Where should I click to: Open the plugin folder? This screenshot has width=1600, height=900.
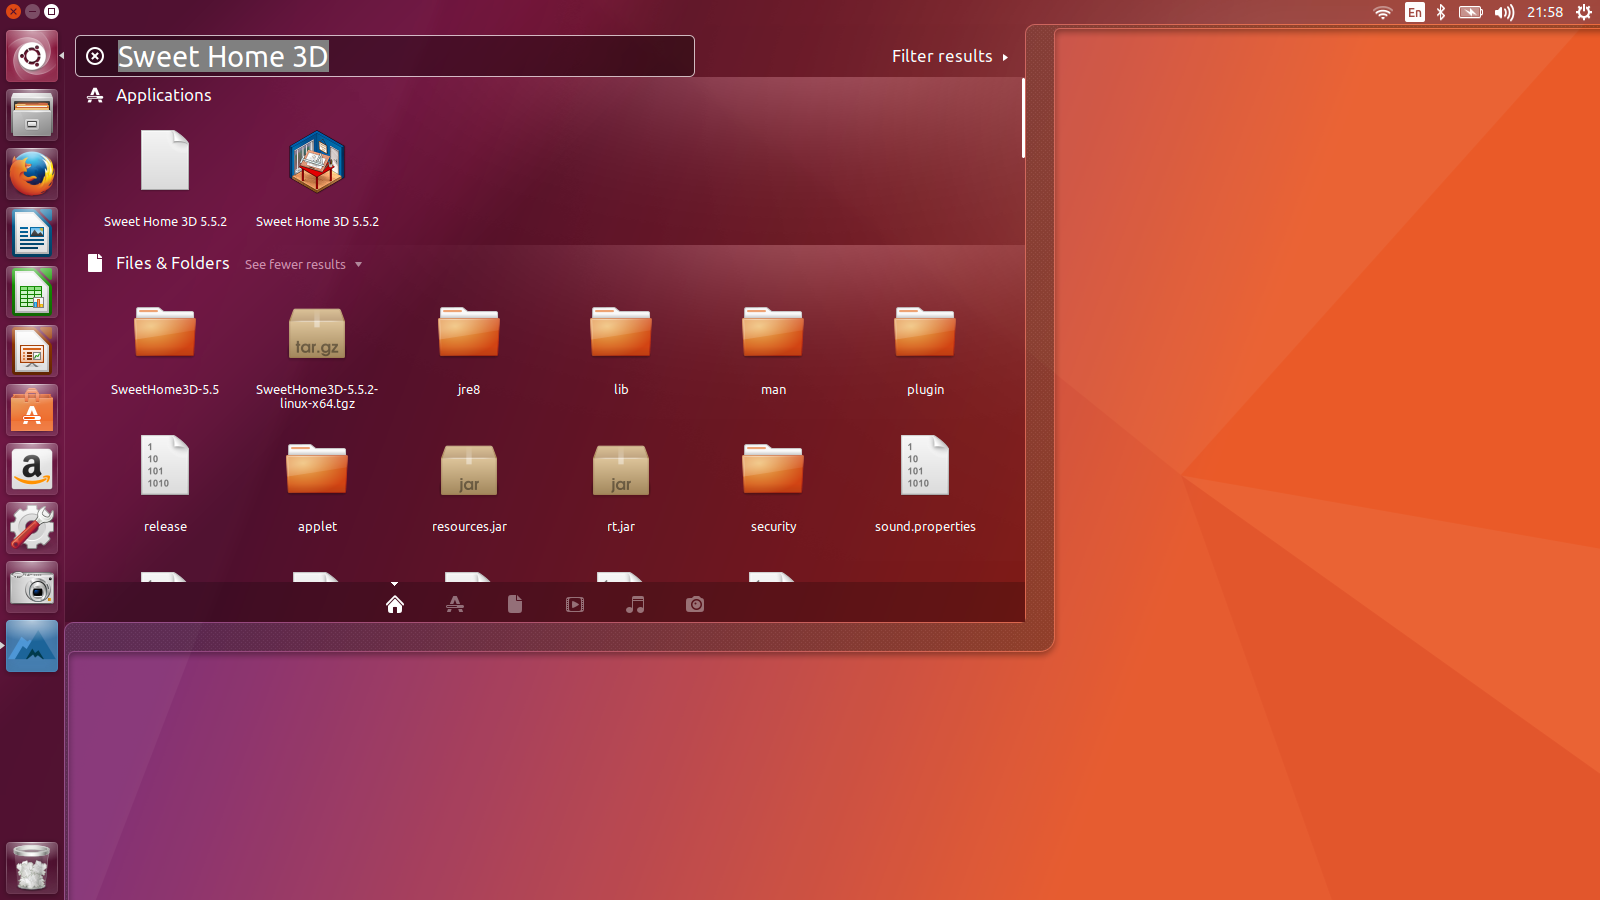click(925, 350)
